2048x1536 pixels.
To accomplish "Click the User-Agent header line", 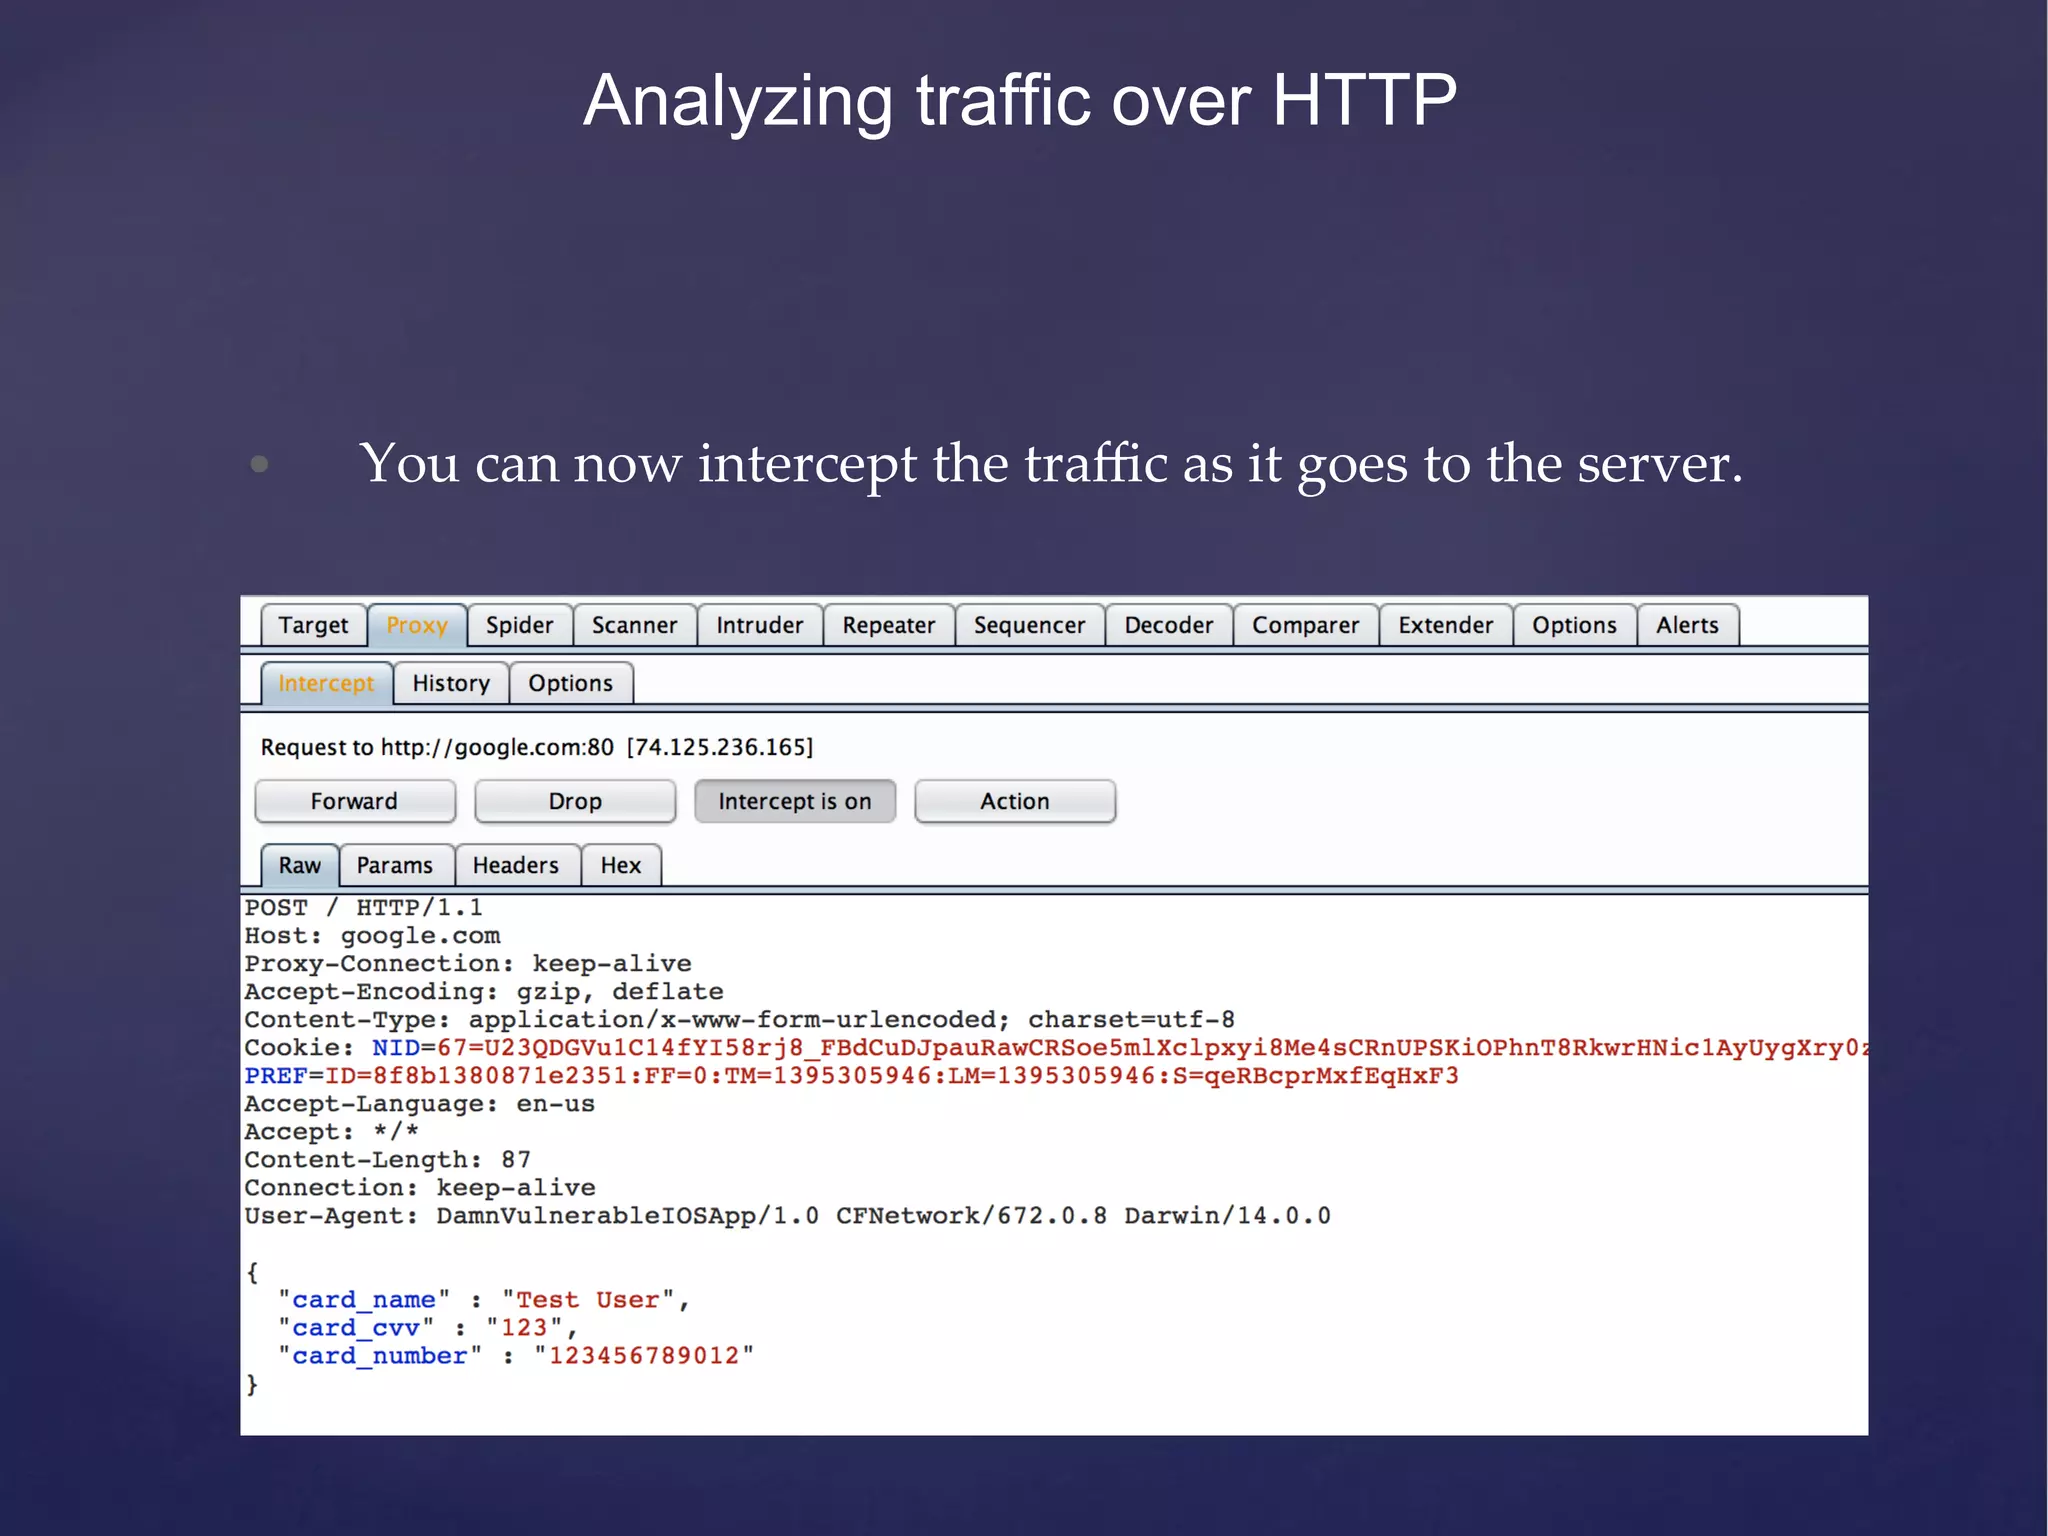I will [x=788, y=1215].
